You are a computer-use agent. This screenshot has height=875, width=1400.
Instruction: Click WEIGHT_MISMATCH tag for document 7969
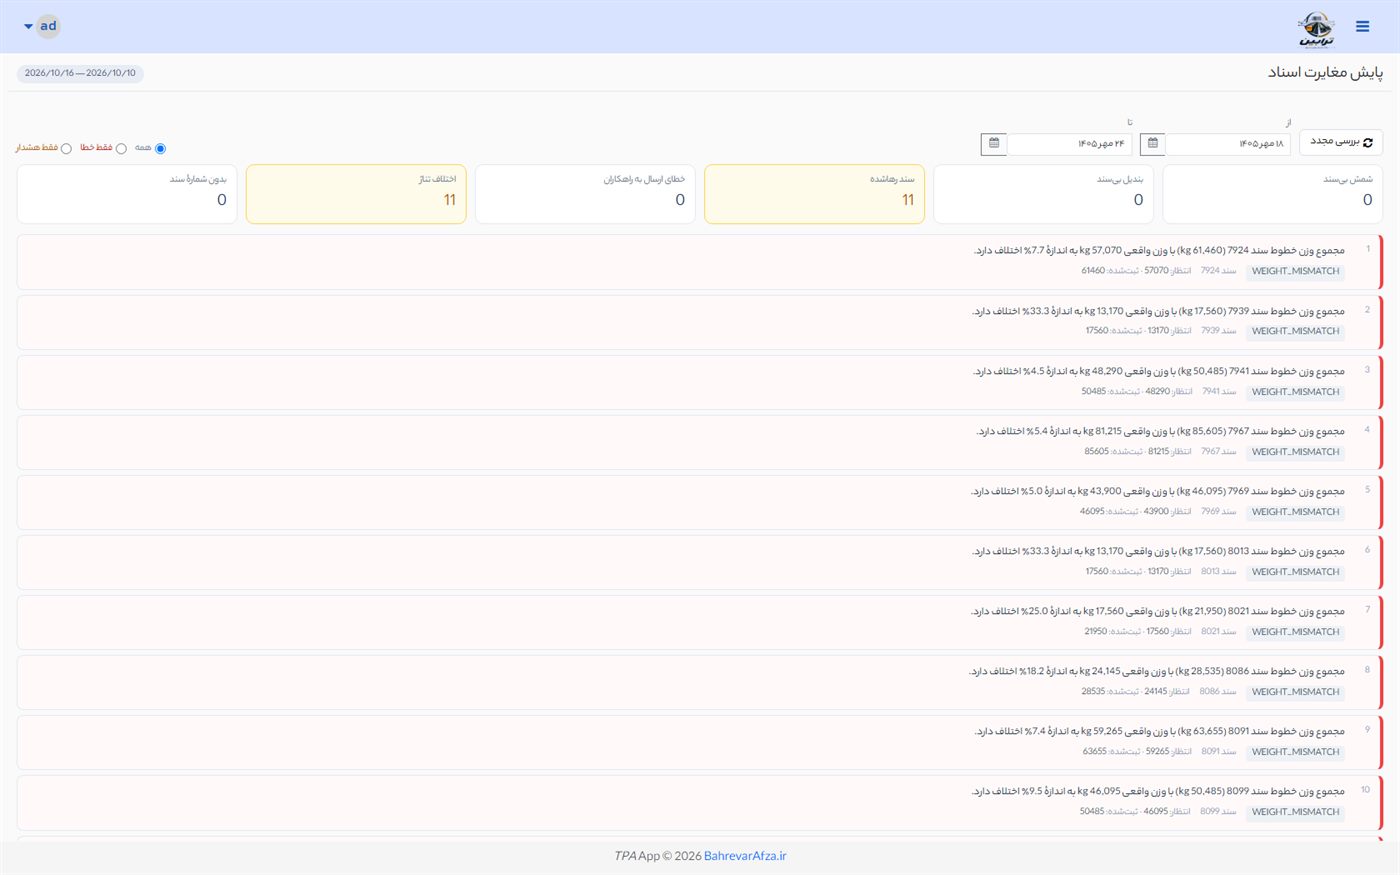(1295, 512)
